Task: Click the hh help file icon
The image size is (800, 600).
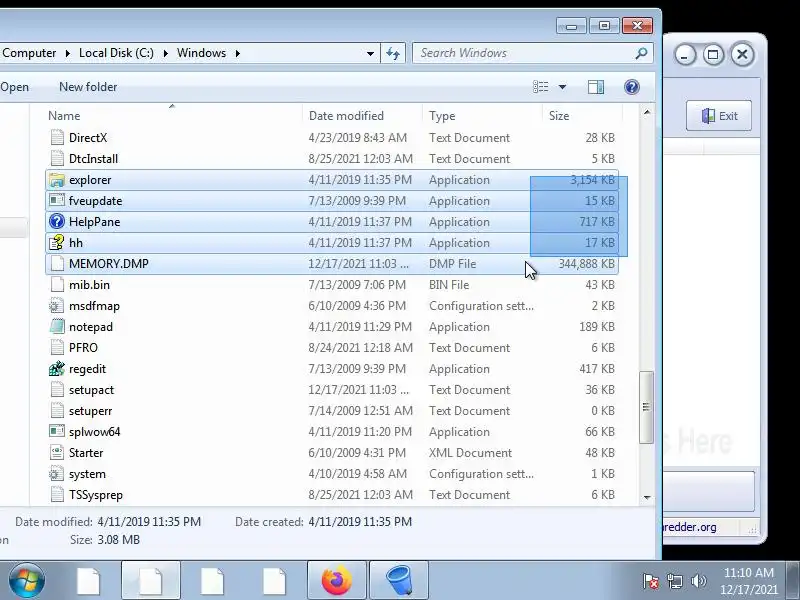Action: (57, 243)
